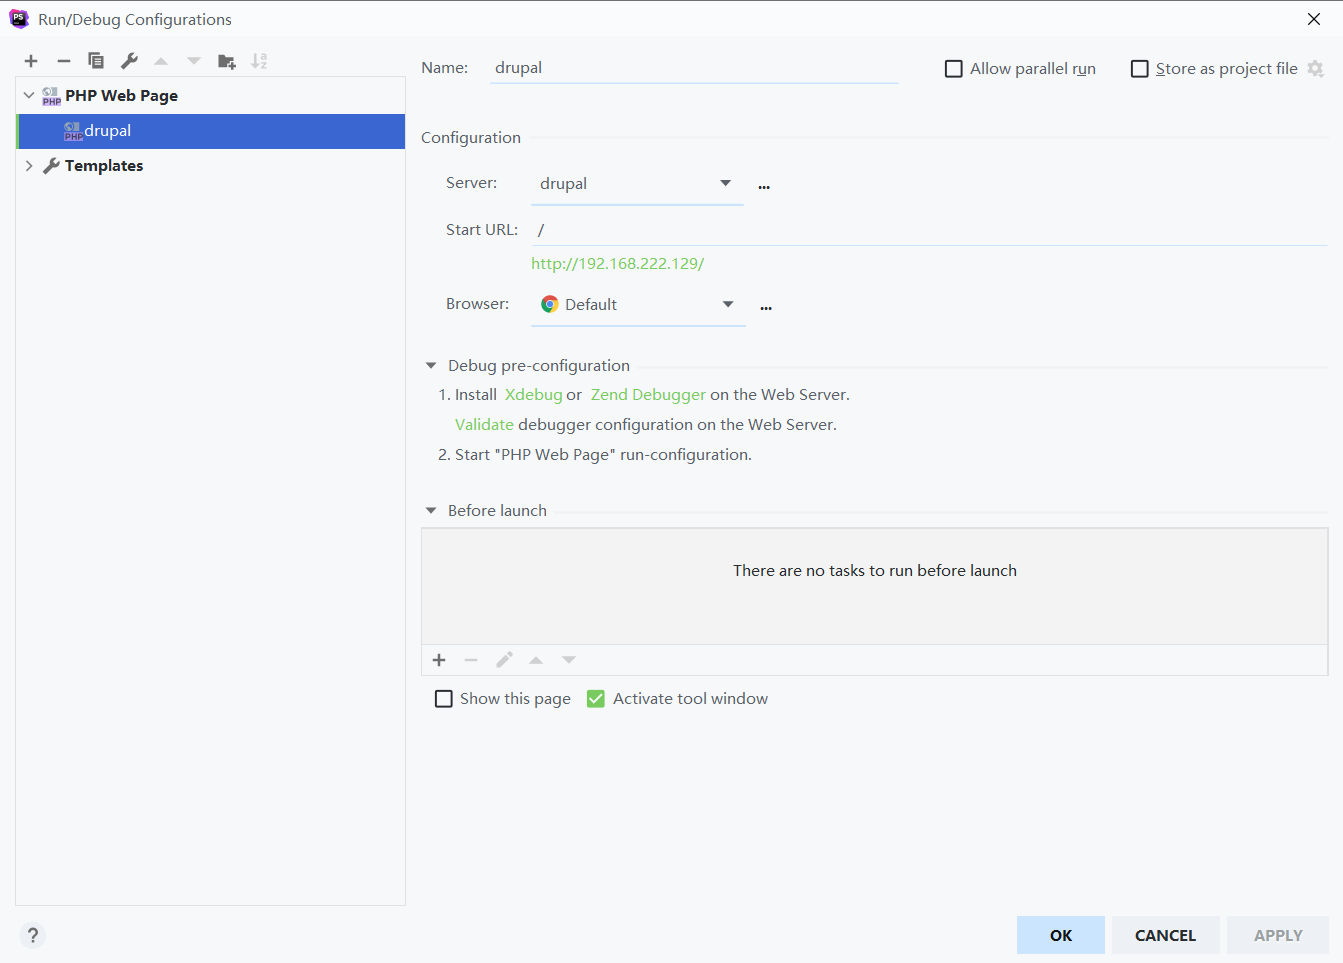
Task: Click the Start URL input field
Action: 930,230
